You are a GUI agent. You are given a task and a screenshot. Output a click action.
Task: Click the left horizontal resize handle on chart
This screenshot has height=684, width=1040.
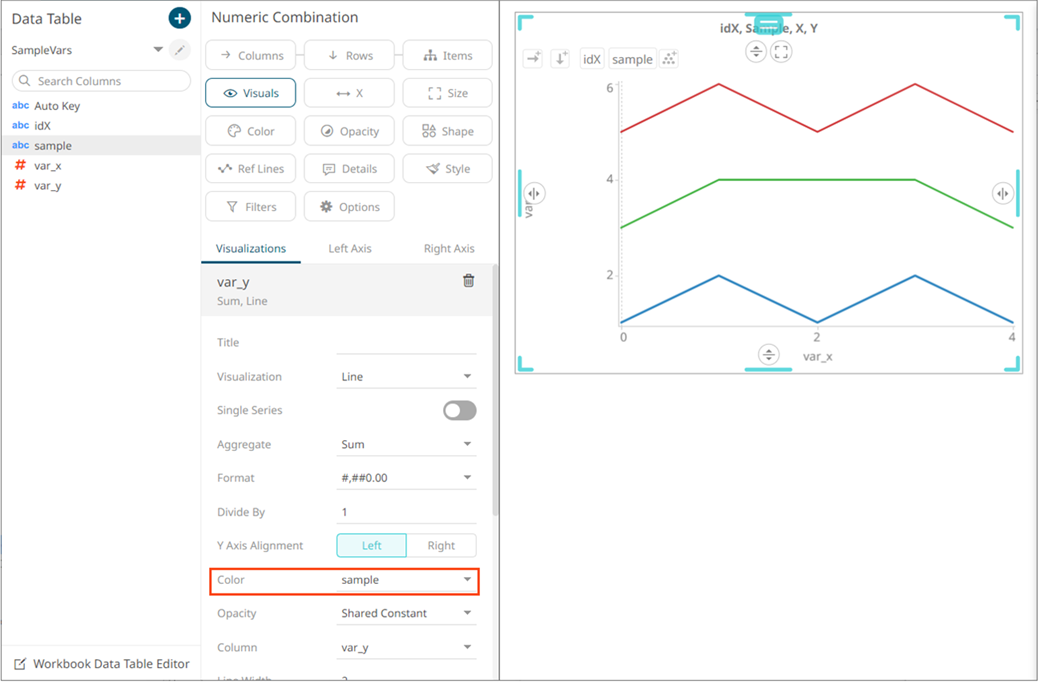tap(534, 193)
